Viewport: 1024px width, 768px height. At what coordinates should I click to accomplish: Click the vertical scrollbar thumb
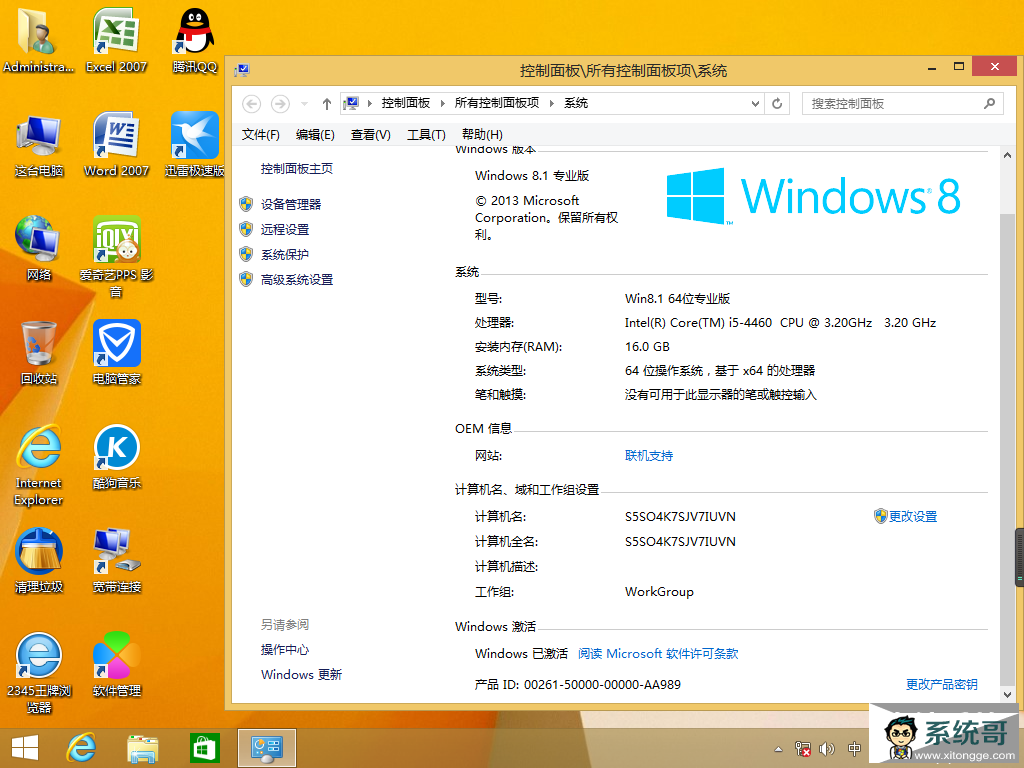(1007, 451)
